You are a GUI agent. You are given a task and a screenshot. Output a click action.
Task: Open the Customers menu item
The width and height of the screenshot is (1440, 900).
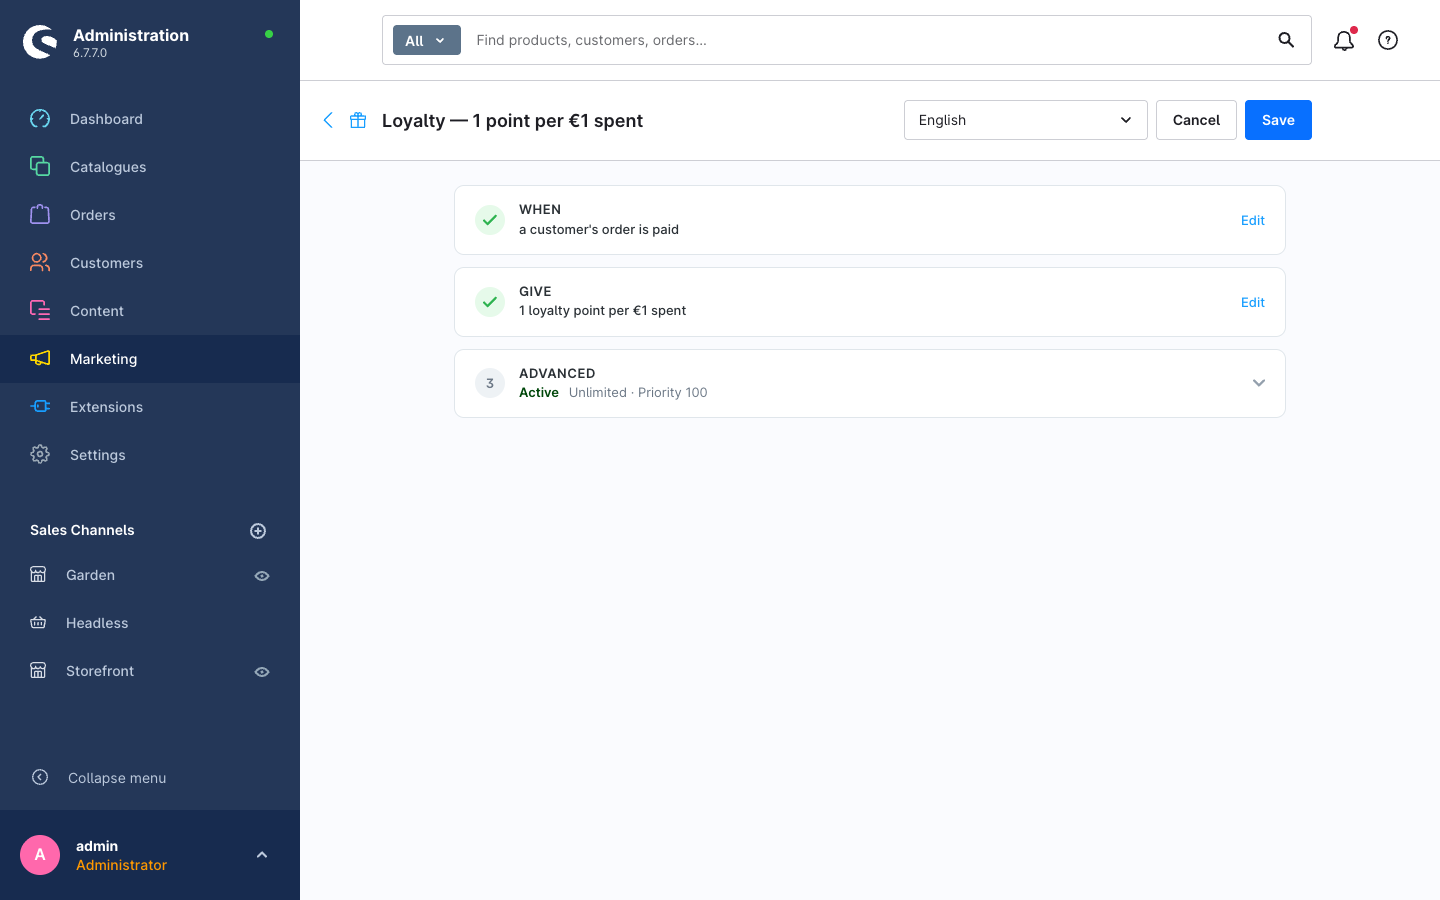click(150, 263)
